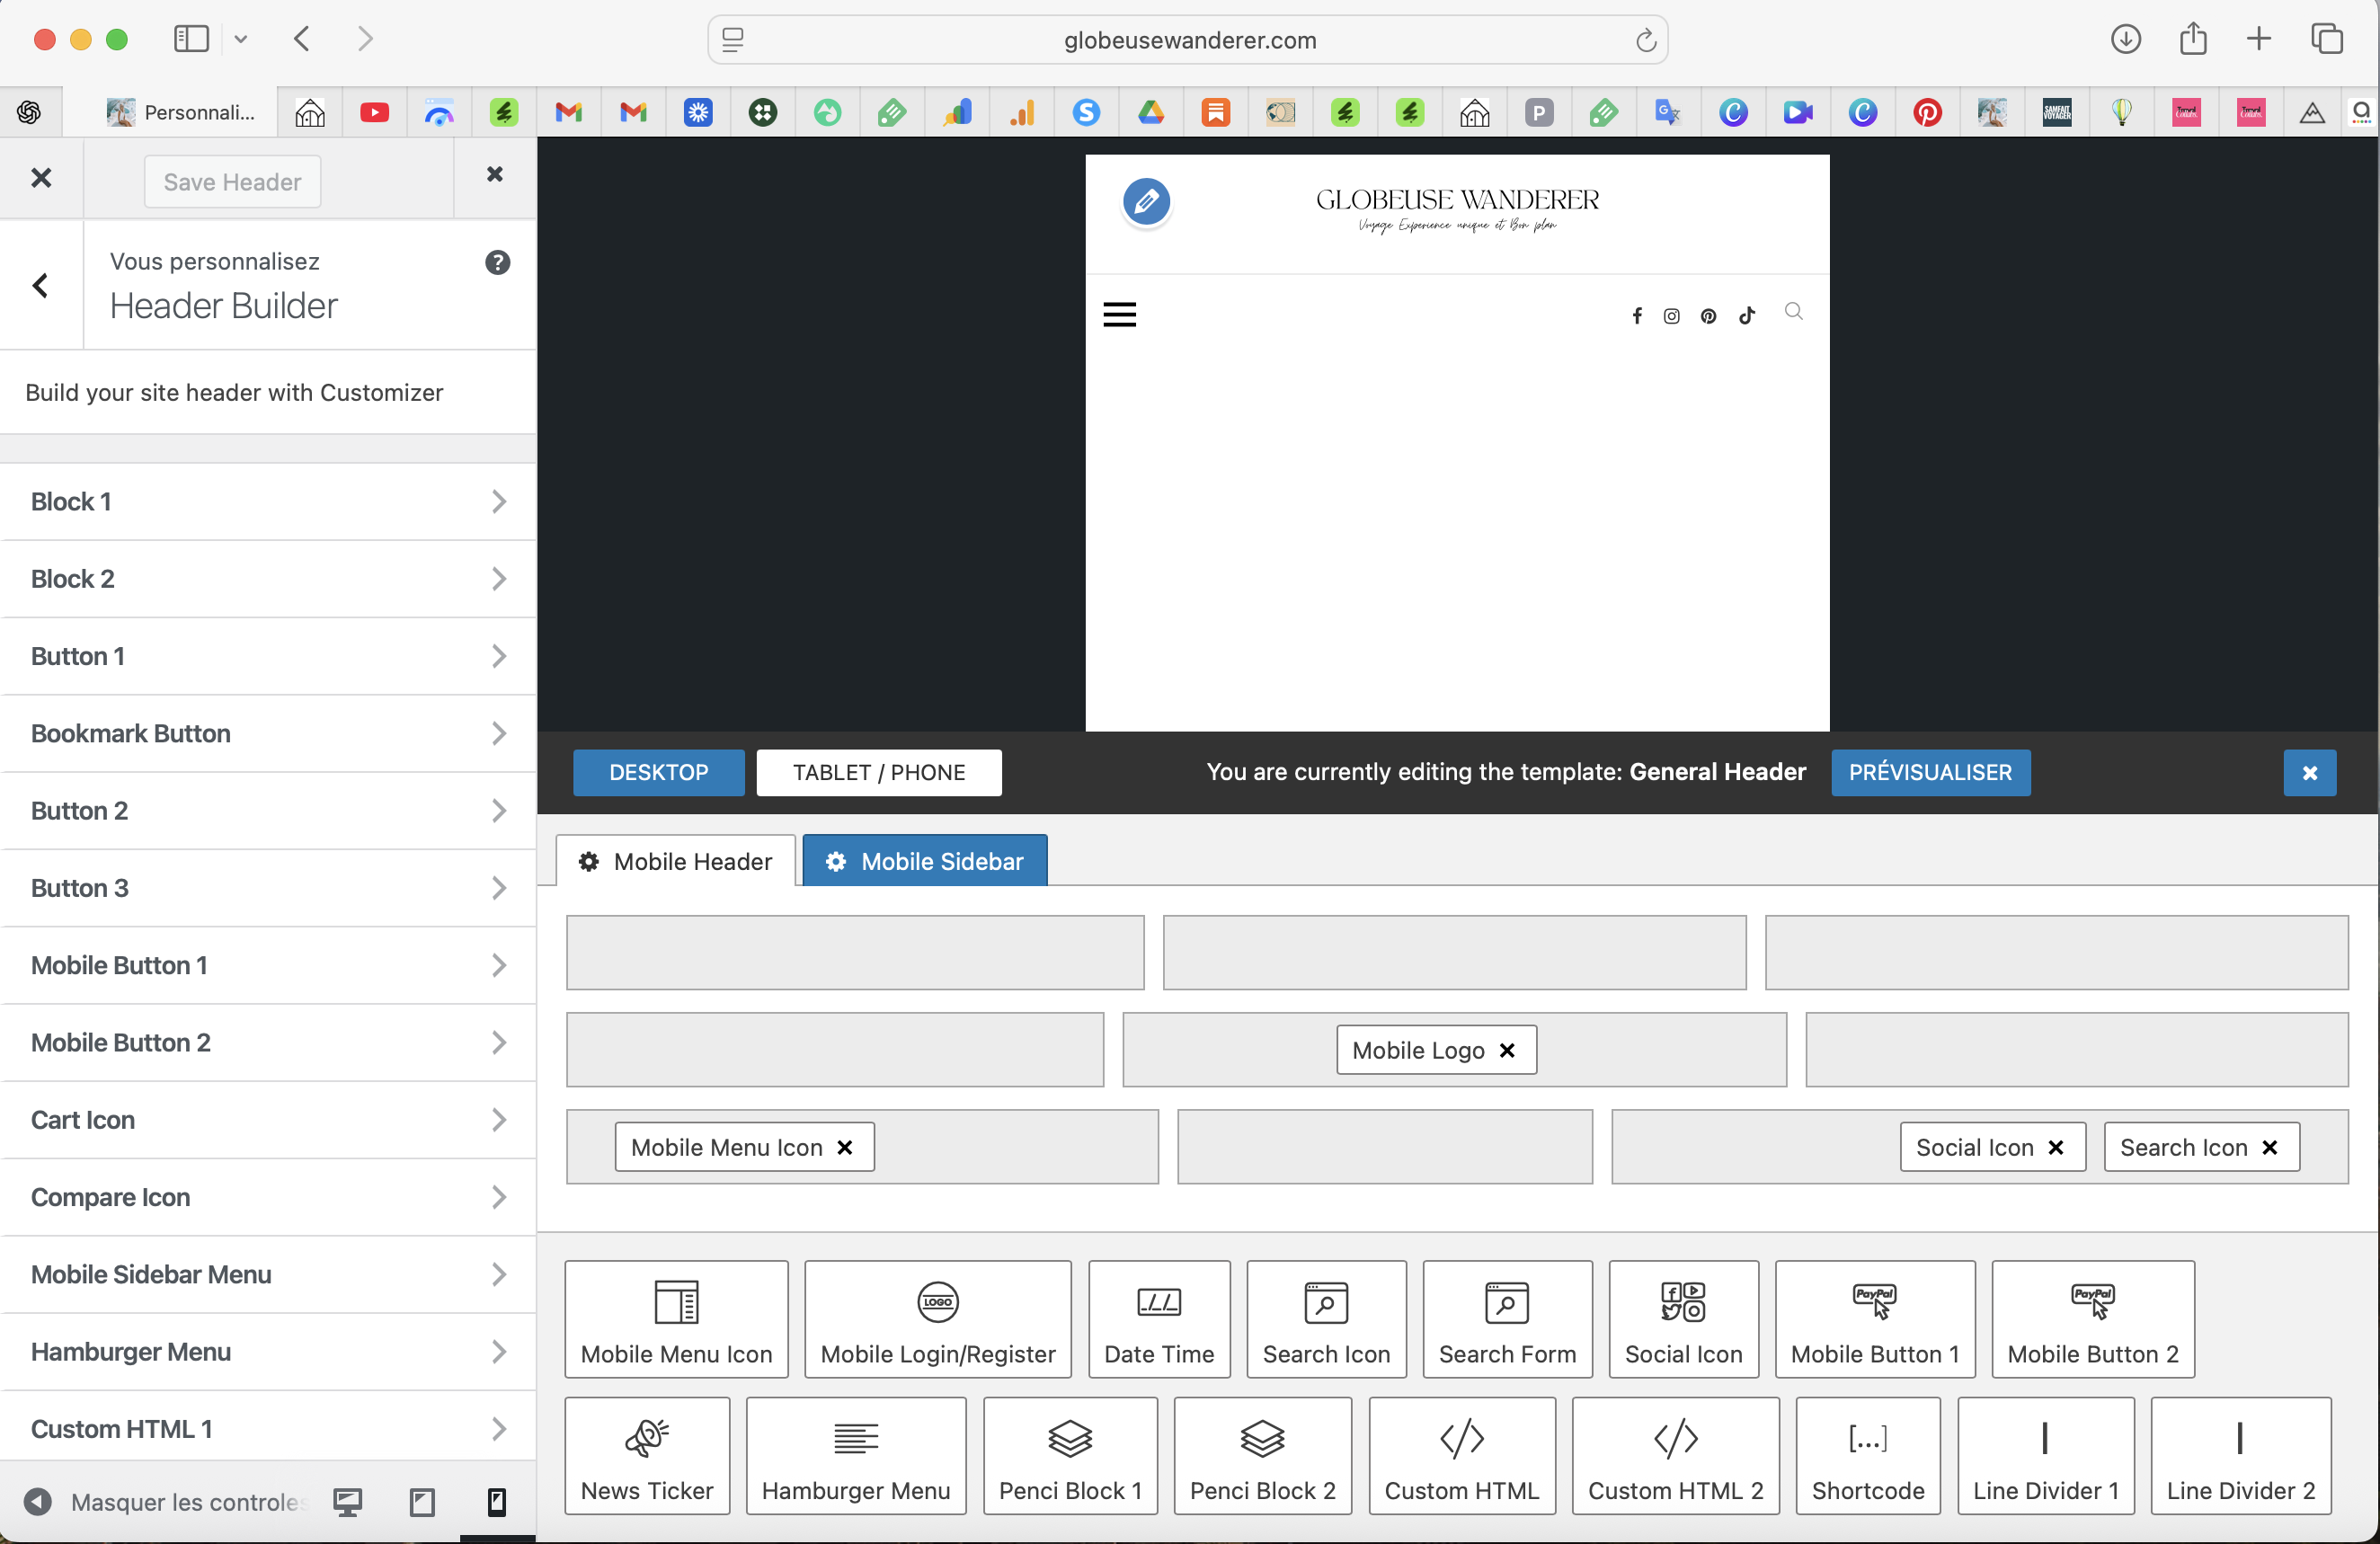Viewport: 2380px width, 1544px height.
Task: Switch to the Mobile Sidebar tab
Action: click(x=924, y=861)
